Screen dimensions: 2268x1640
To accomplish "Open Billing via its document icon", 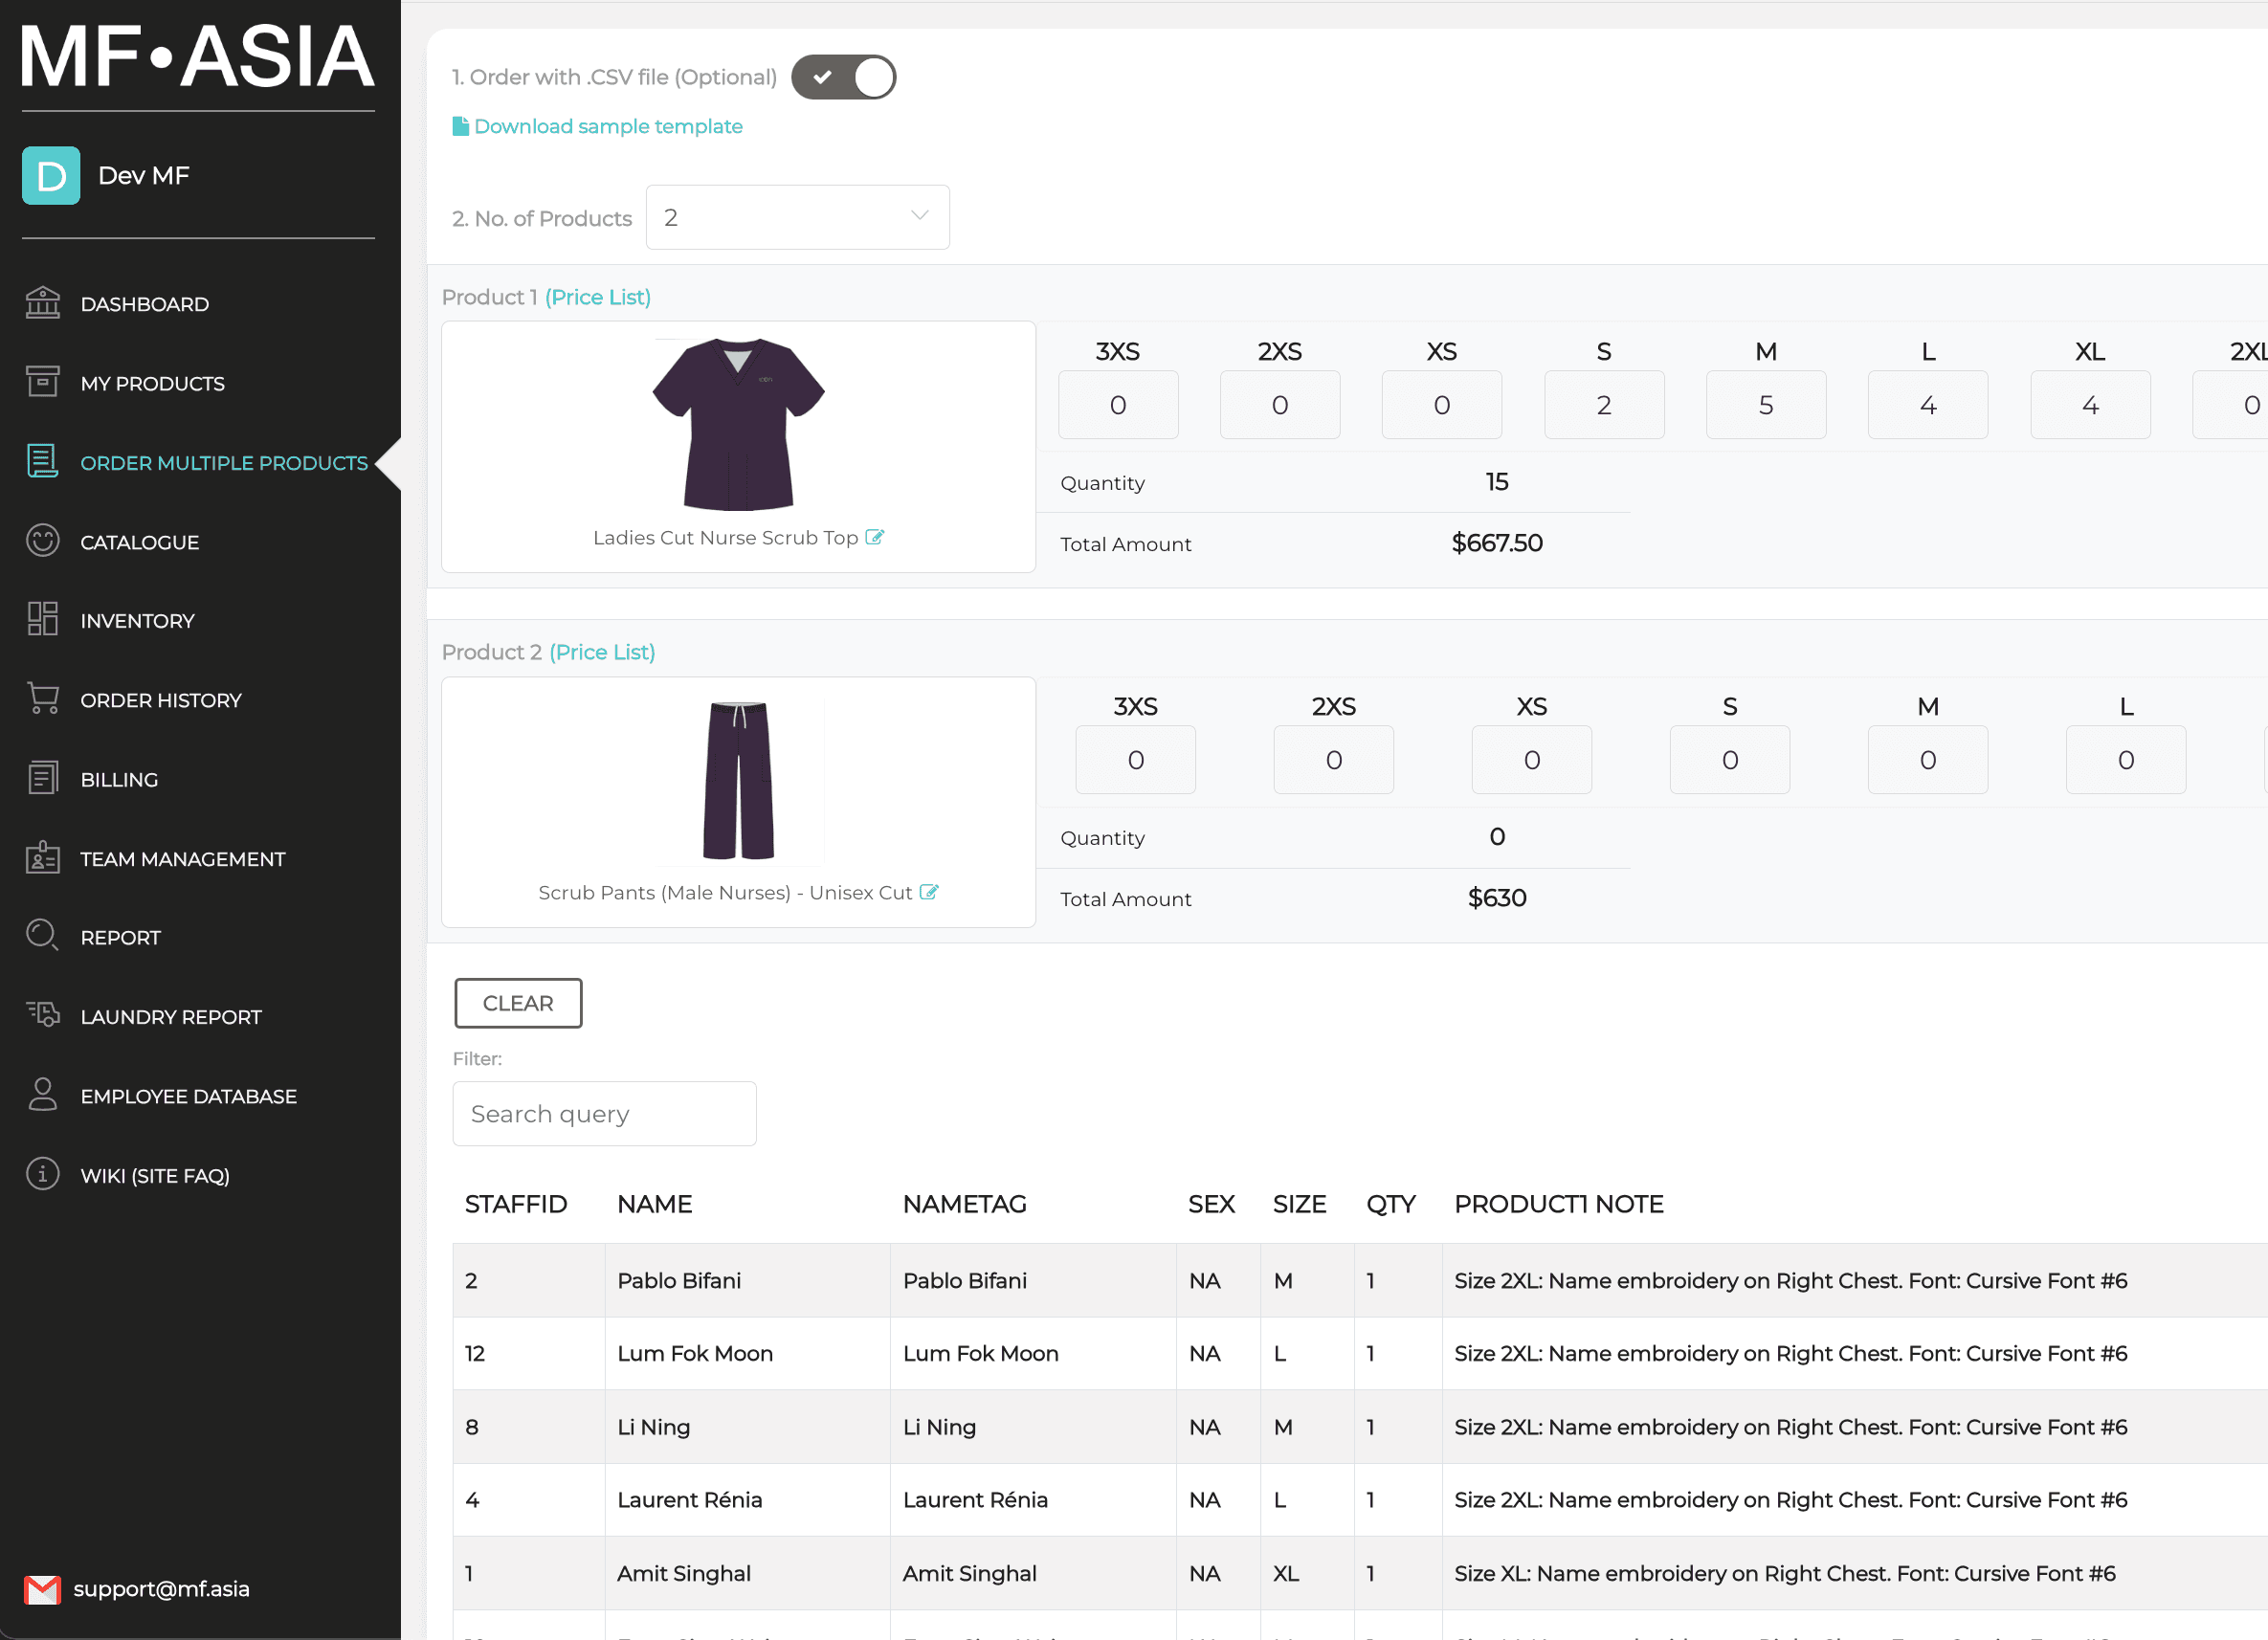I will (43, 778).
